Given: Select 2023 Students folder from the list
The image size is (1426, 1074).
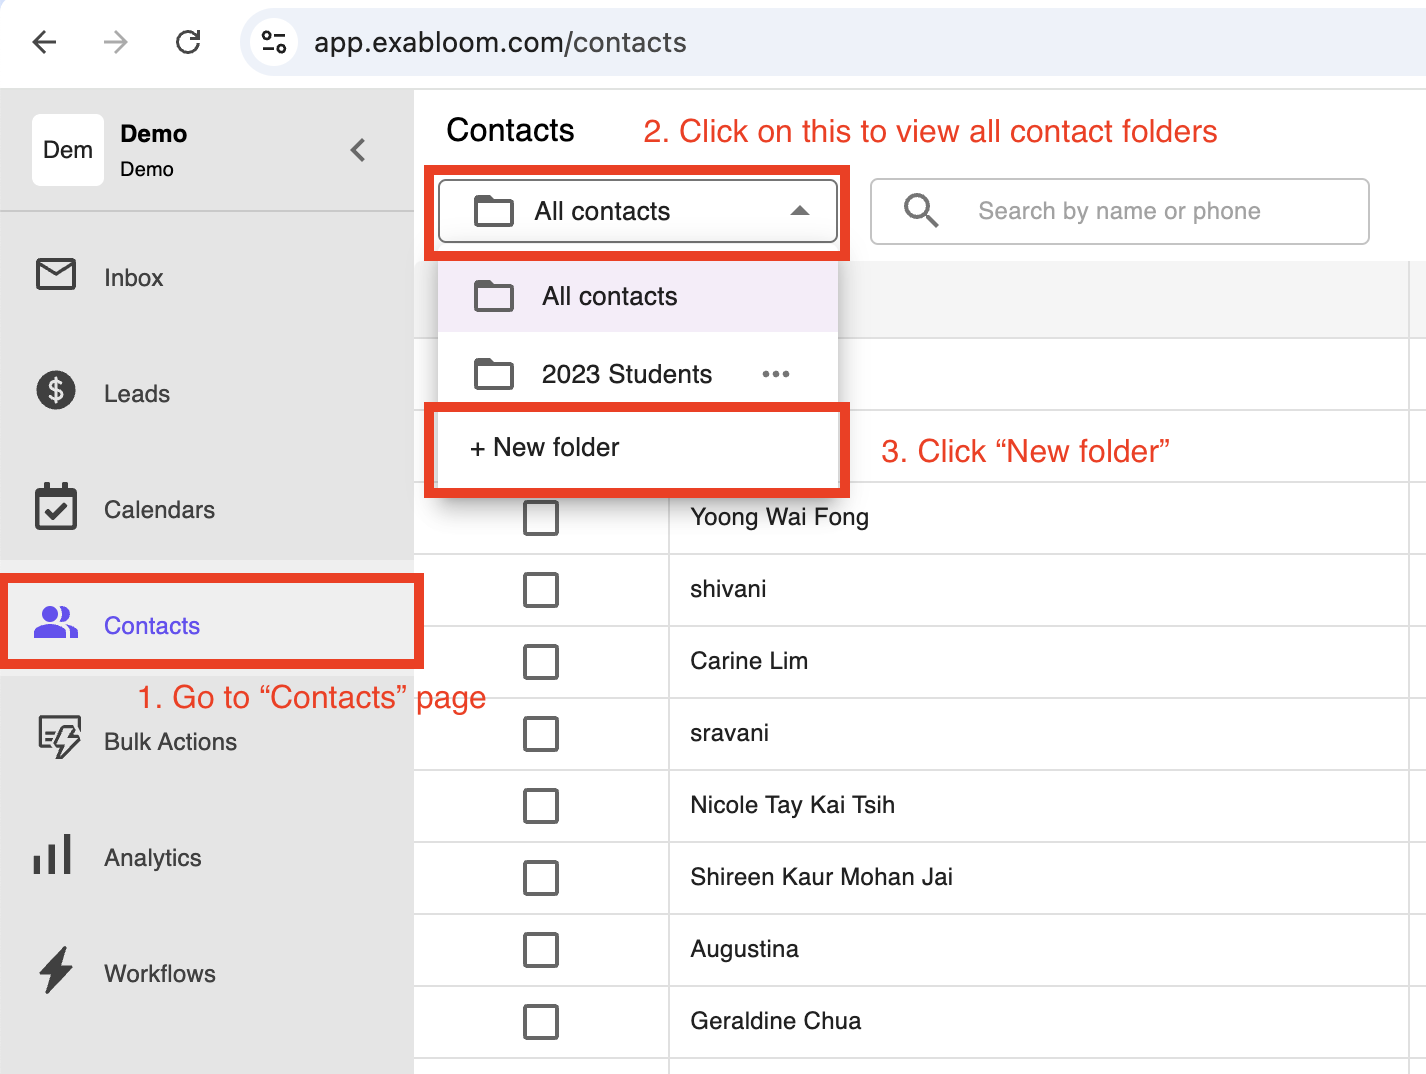Looking at the screenshot, I should [626, 373].
